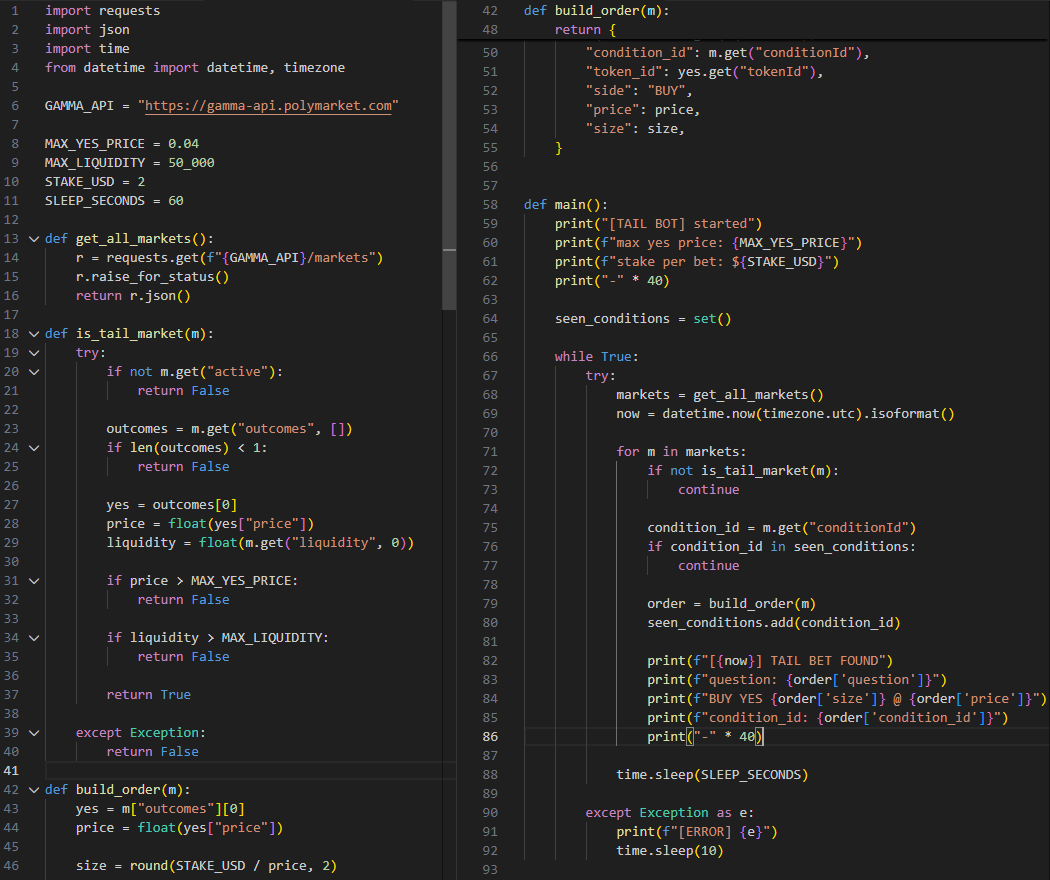
Task: Click 'def main():' on line 58
Action: tap(566, 204)
